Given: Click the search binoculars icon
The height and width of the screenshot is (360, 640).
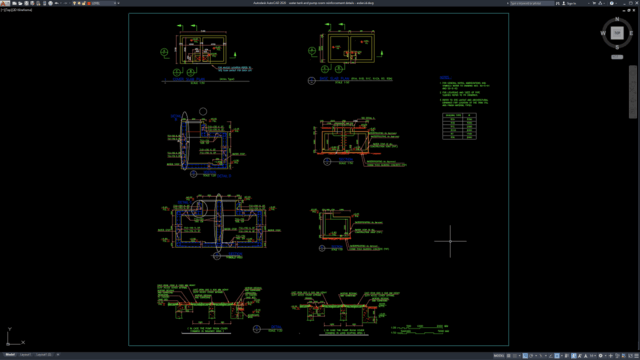Looking at the screenshot, I should (x=558, y=3).
